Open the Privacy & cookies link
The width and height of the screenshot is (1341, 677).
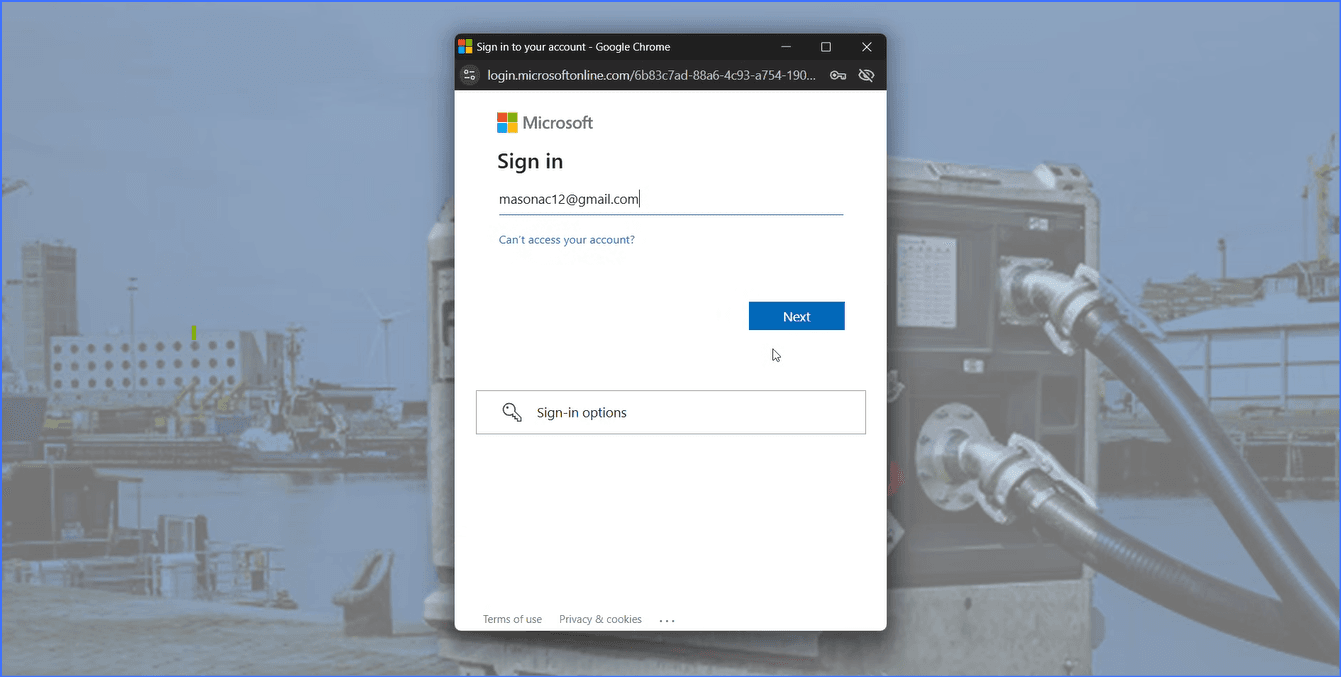[x=600, y=619]
